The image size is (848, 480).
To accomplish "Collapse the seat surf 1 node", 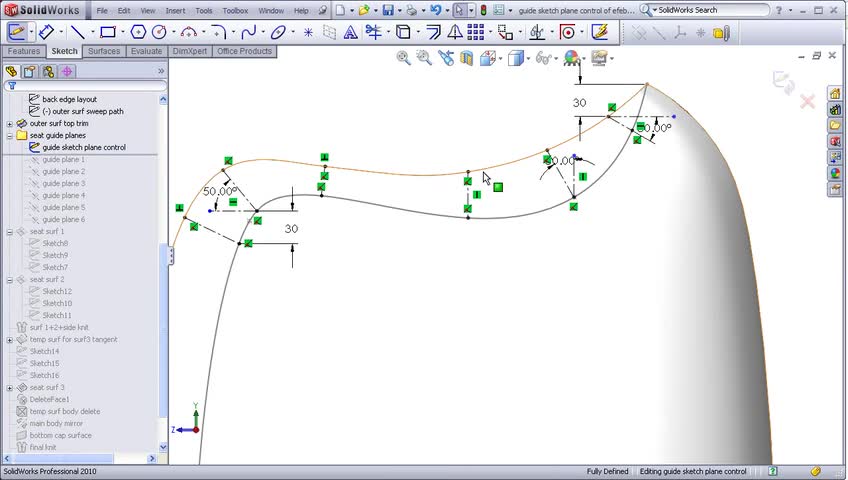I will coord(9,232).
